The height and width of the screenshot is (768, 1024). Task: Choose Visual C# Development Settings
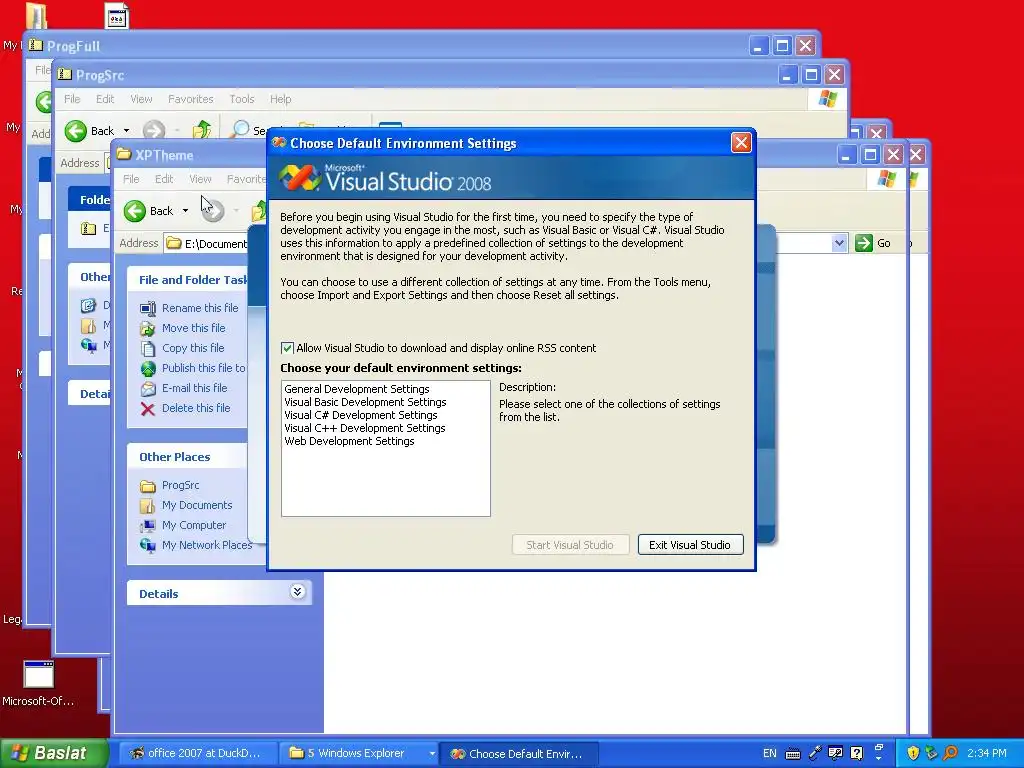(x=360, y=415)
